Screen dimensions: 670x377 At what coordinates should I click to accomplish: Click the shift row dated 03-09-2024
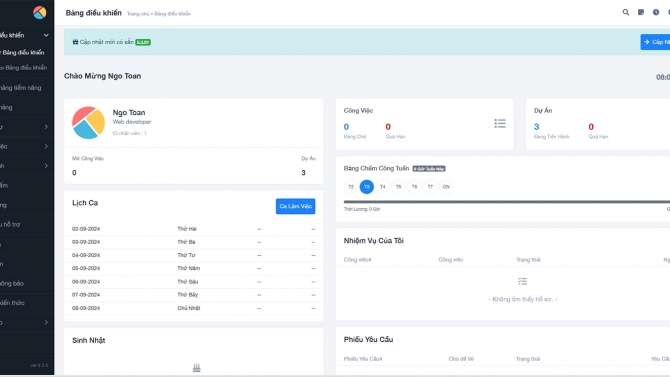click(194, 242)
